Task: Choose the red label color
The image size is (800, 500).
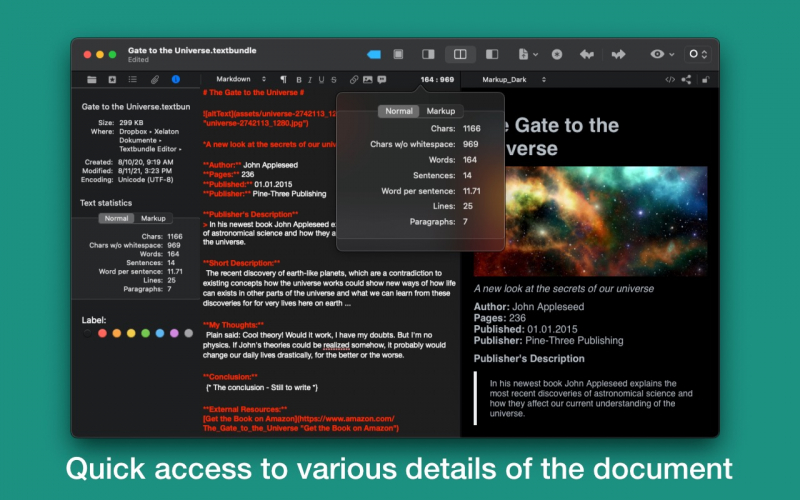Action: [x=102, y=333]
